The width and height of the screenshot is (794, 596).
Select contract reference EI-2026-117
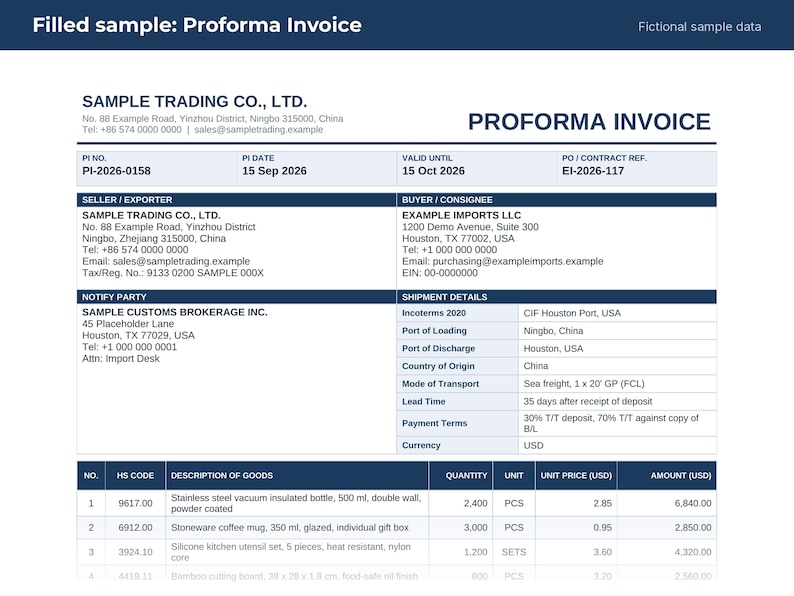click(x=592, y=171)
